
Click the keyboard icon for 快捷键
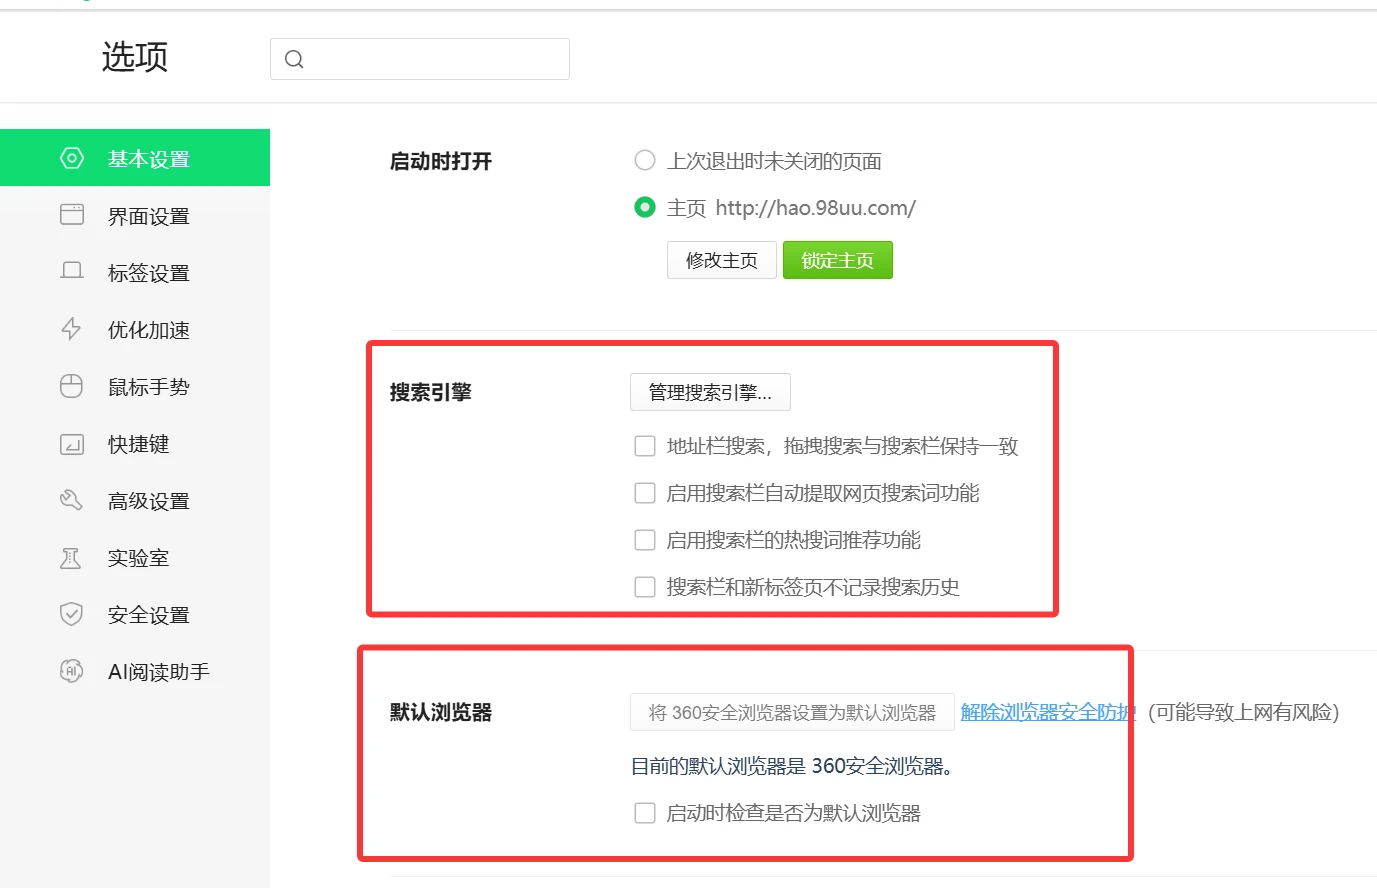pyautogui.click(x=71, y=443)
